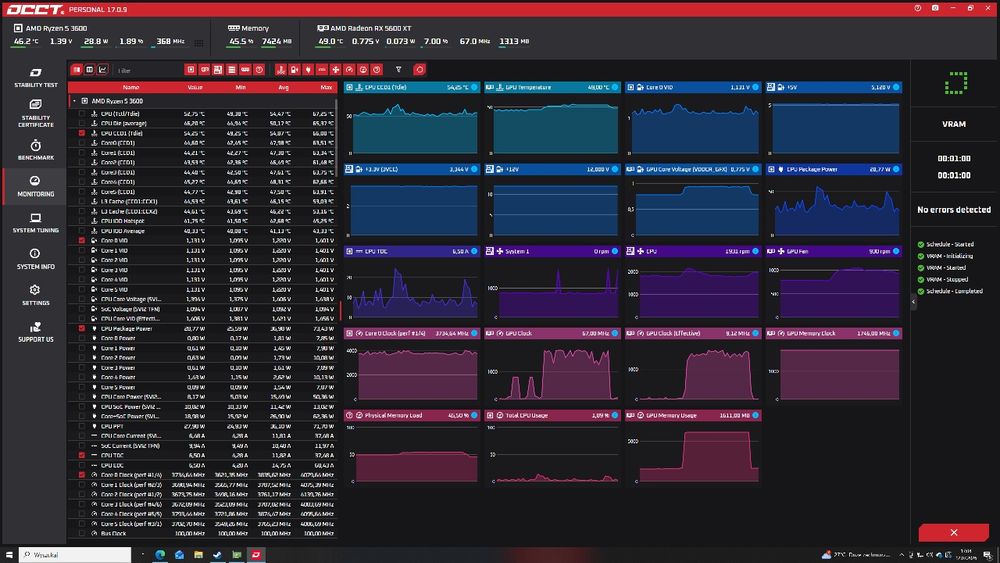Uncheck the CPU CCD1 (Tdie) sensor checkbox
This screenshot has width=1000, height=563.
(x=82, y=133)
